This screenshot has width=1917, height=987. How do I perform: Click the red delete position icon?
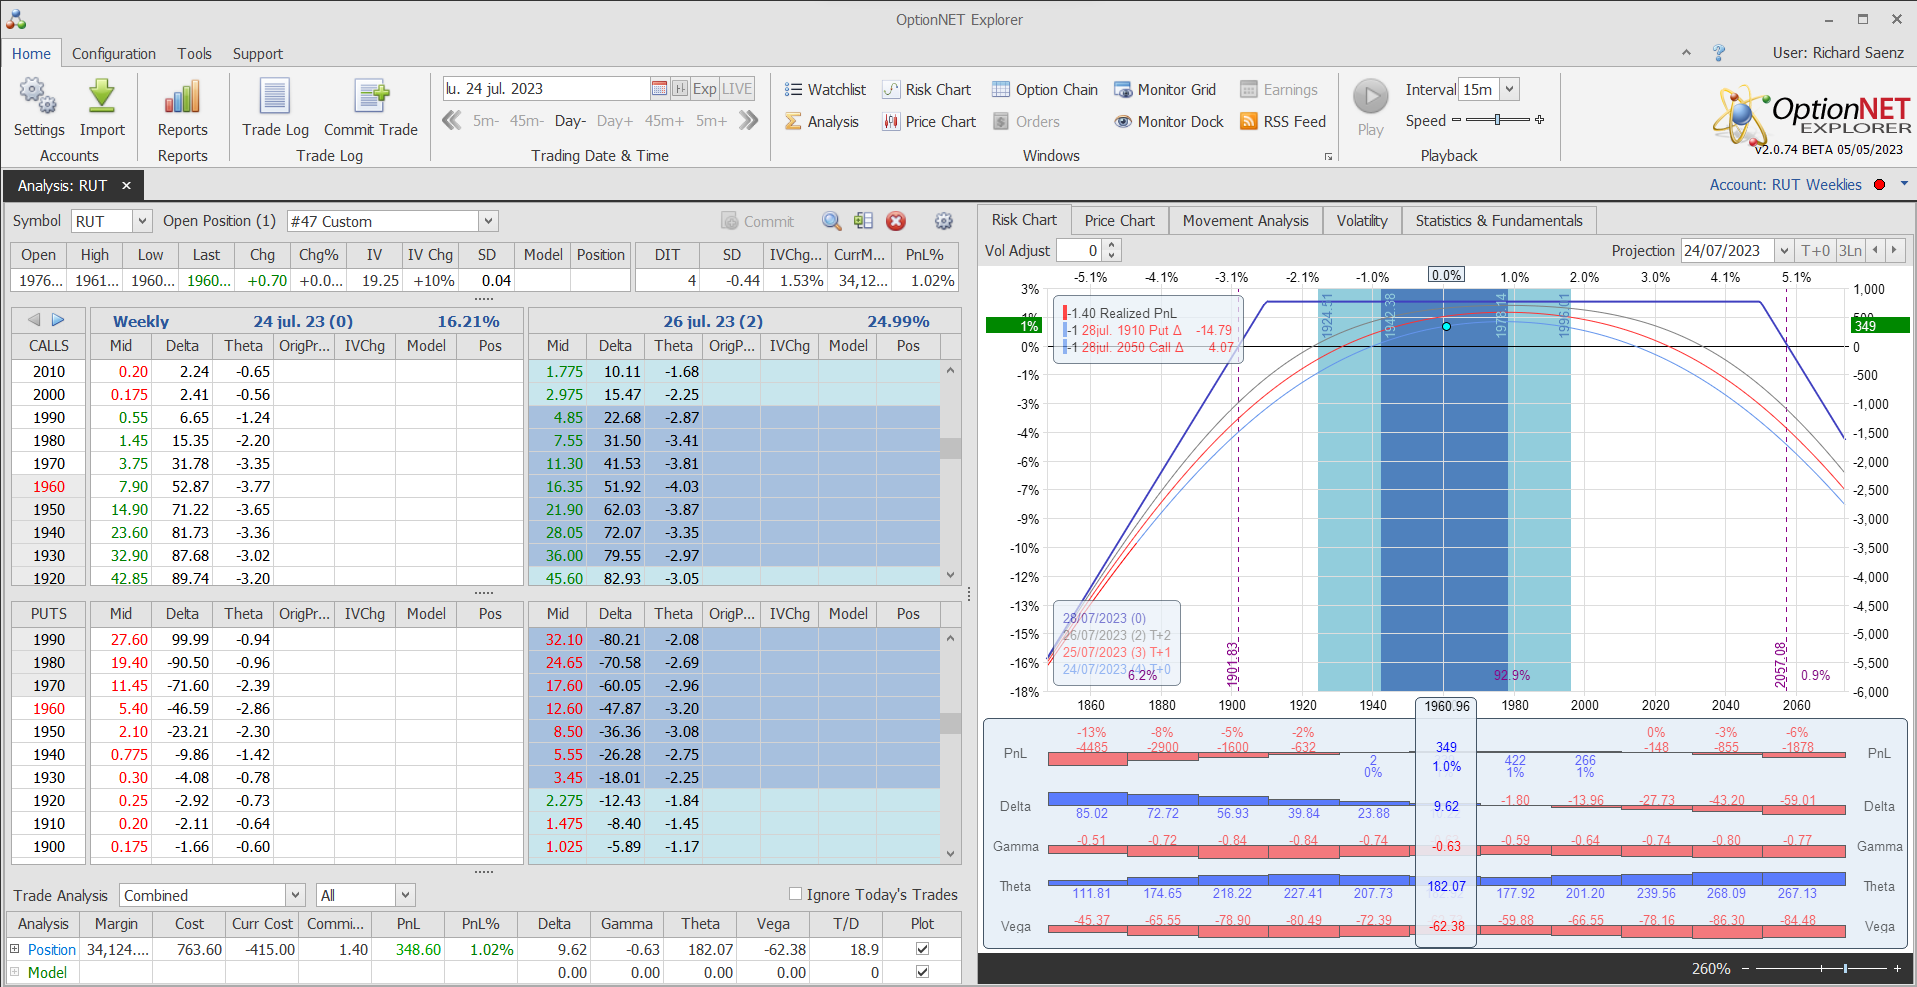[x=896, y=221]
